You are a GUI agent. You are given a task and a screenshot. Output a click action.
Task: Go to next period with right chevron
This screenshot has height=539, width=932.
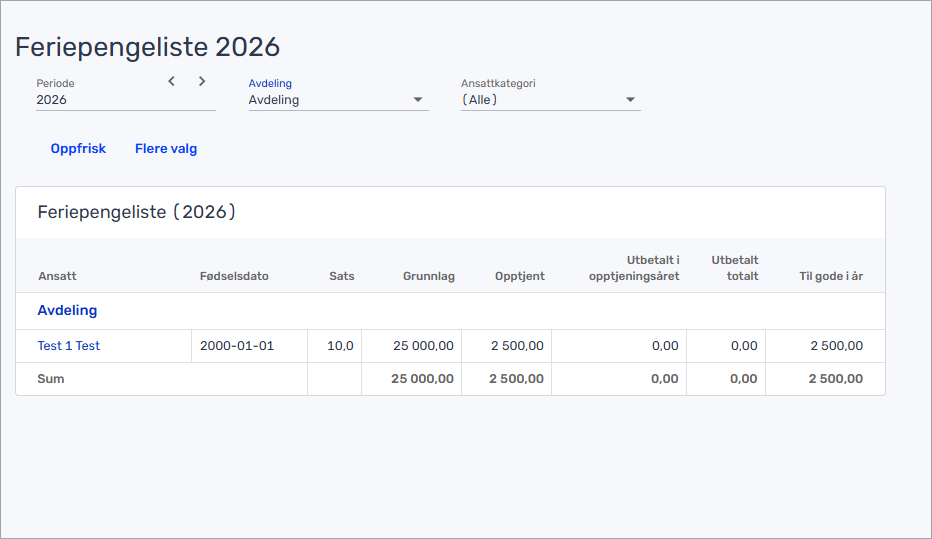pyautogui.click(x=202, y=82)
